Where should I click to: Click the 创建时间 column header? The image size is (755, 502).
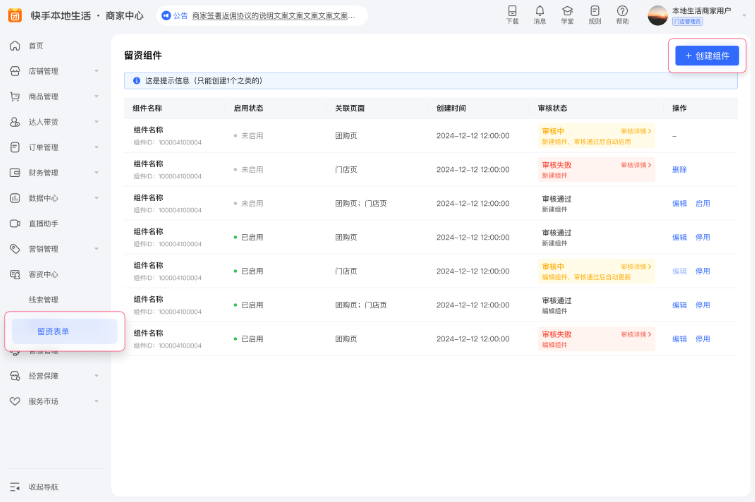[451, 108]
